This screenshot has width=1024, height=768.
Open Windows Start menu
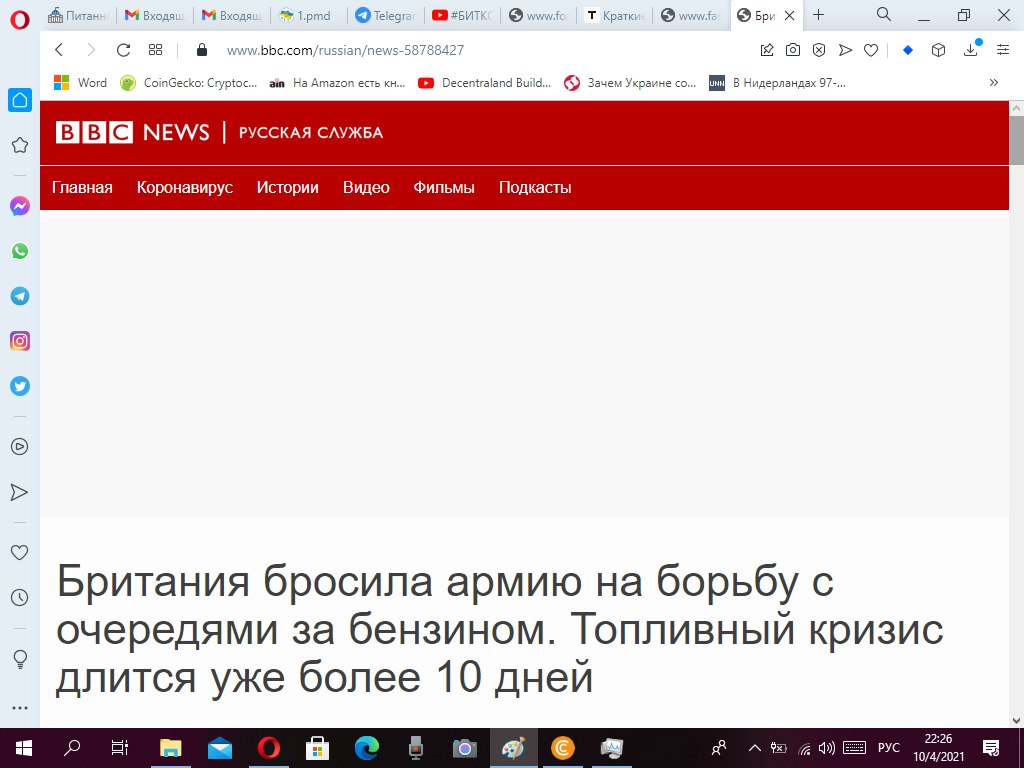coord(24,748)
